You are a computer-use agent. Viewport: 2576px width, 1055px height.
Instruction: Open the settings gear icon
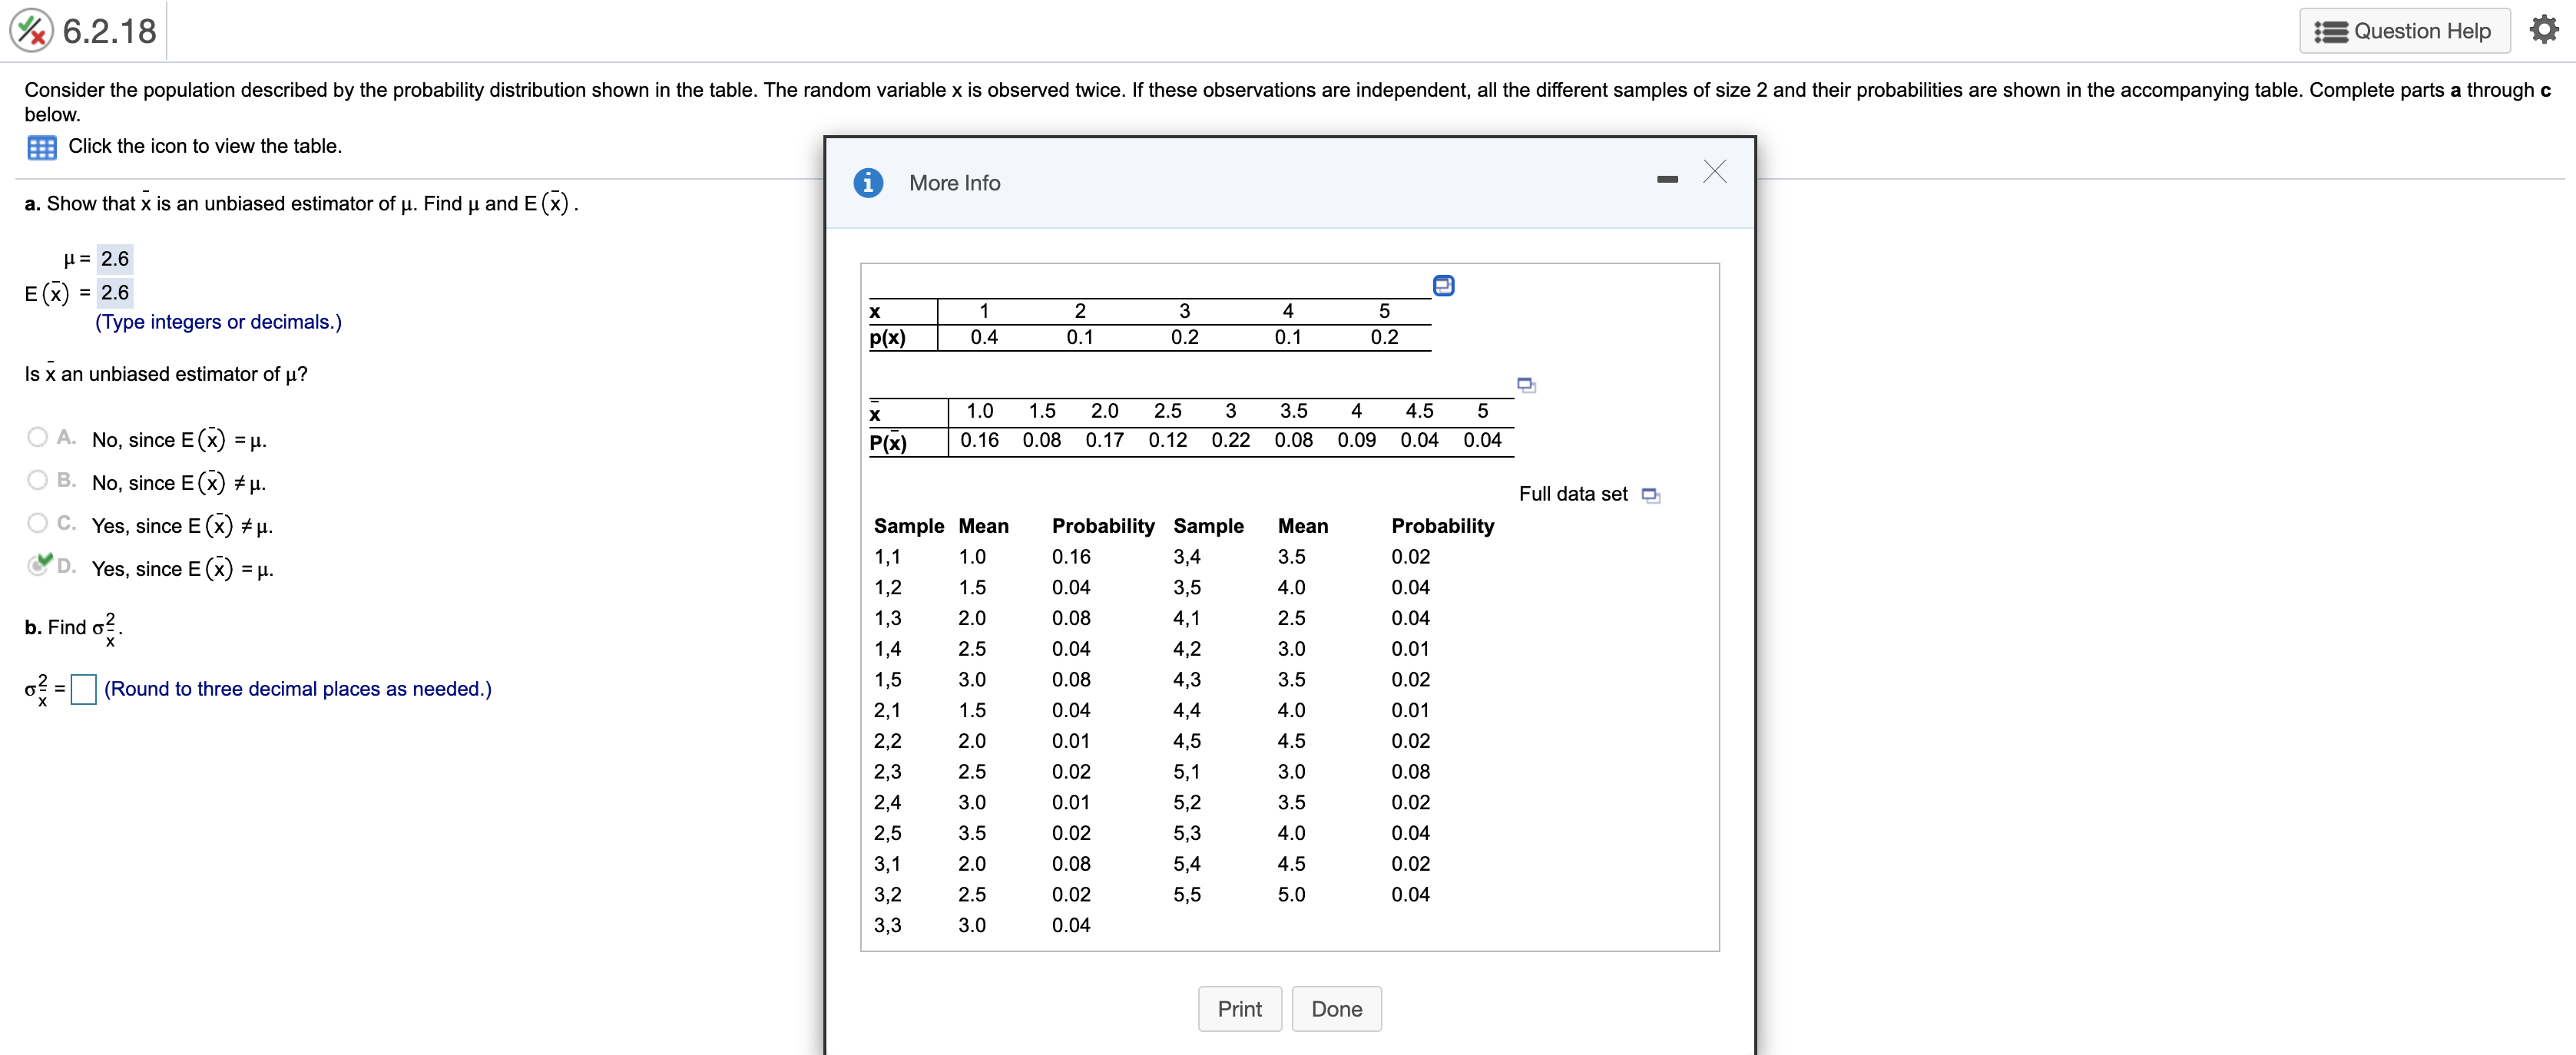click(2544, 30)
